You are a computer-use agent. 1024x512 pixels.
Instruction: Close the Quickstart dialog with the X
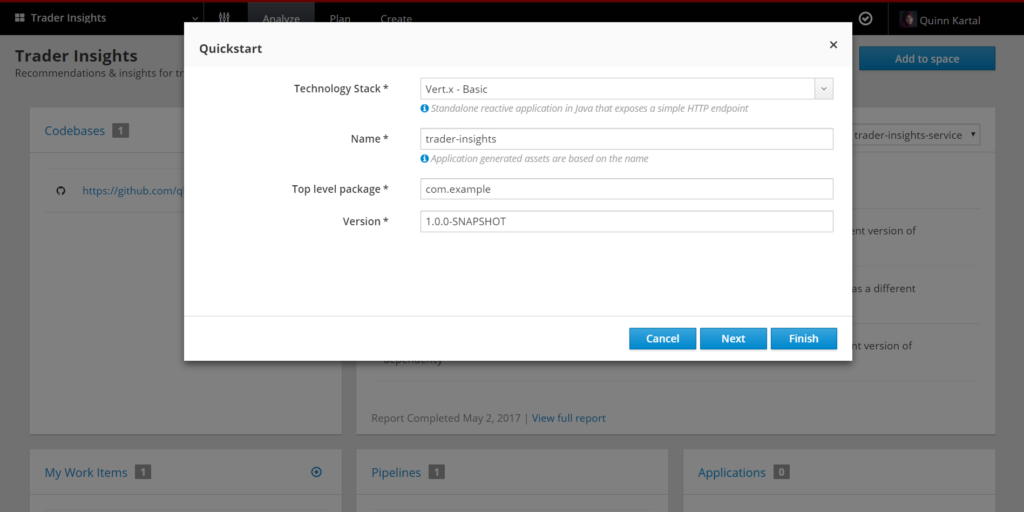(x=833, y=45)
